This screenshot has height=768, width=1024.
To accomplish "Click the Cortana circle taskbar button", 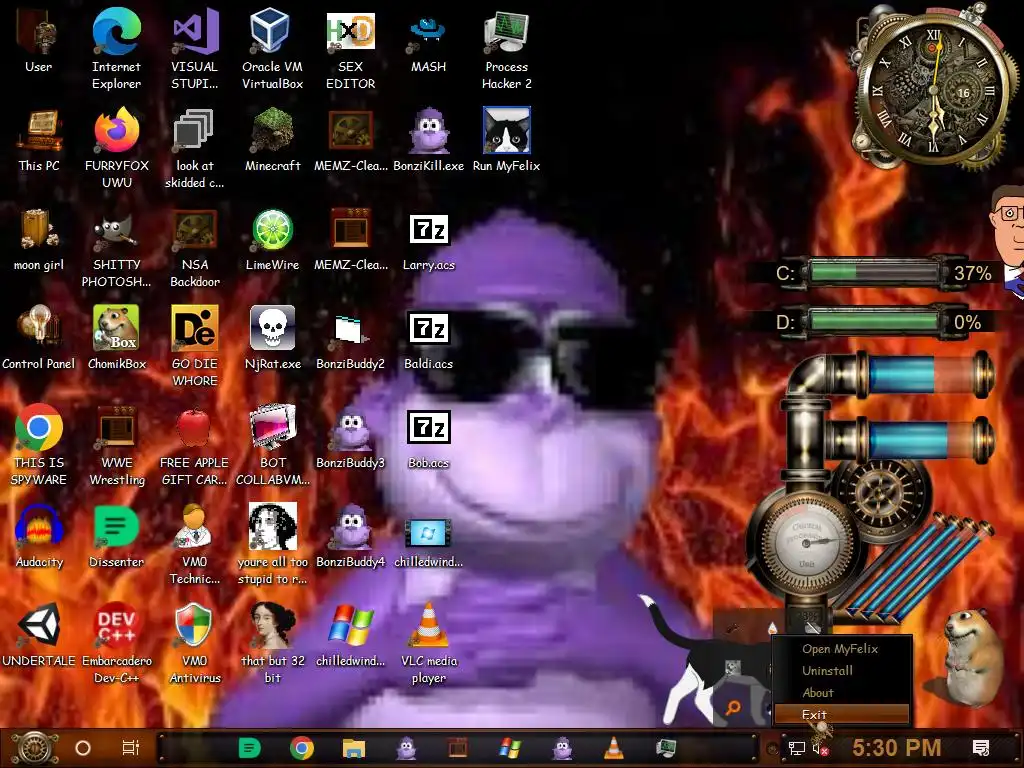I will click(82, 748).
